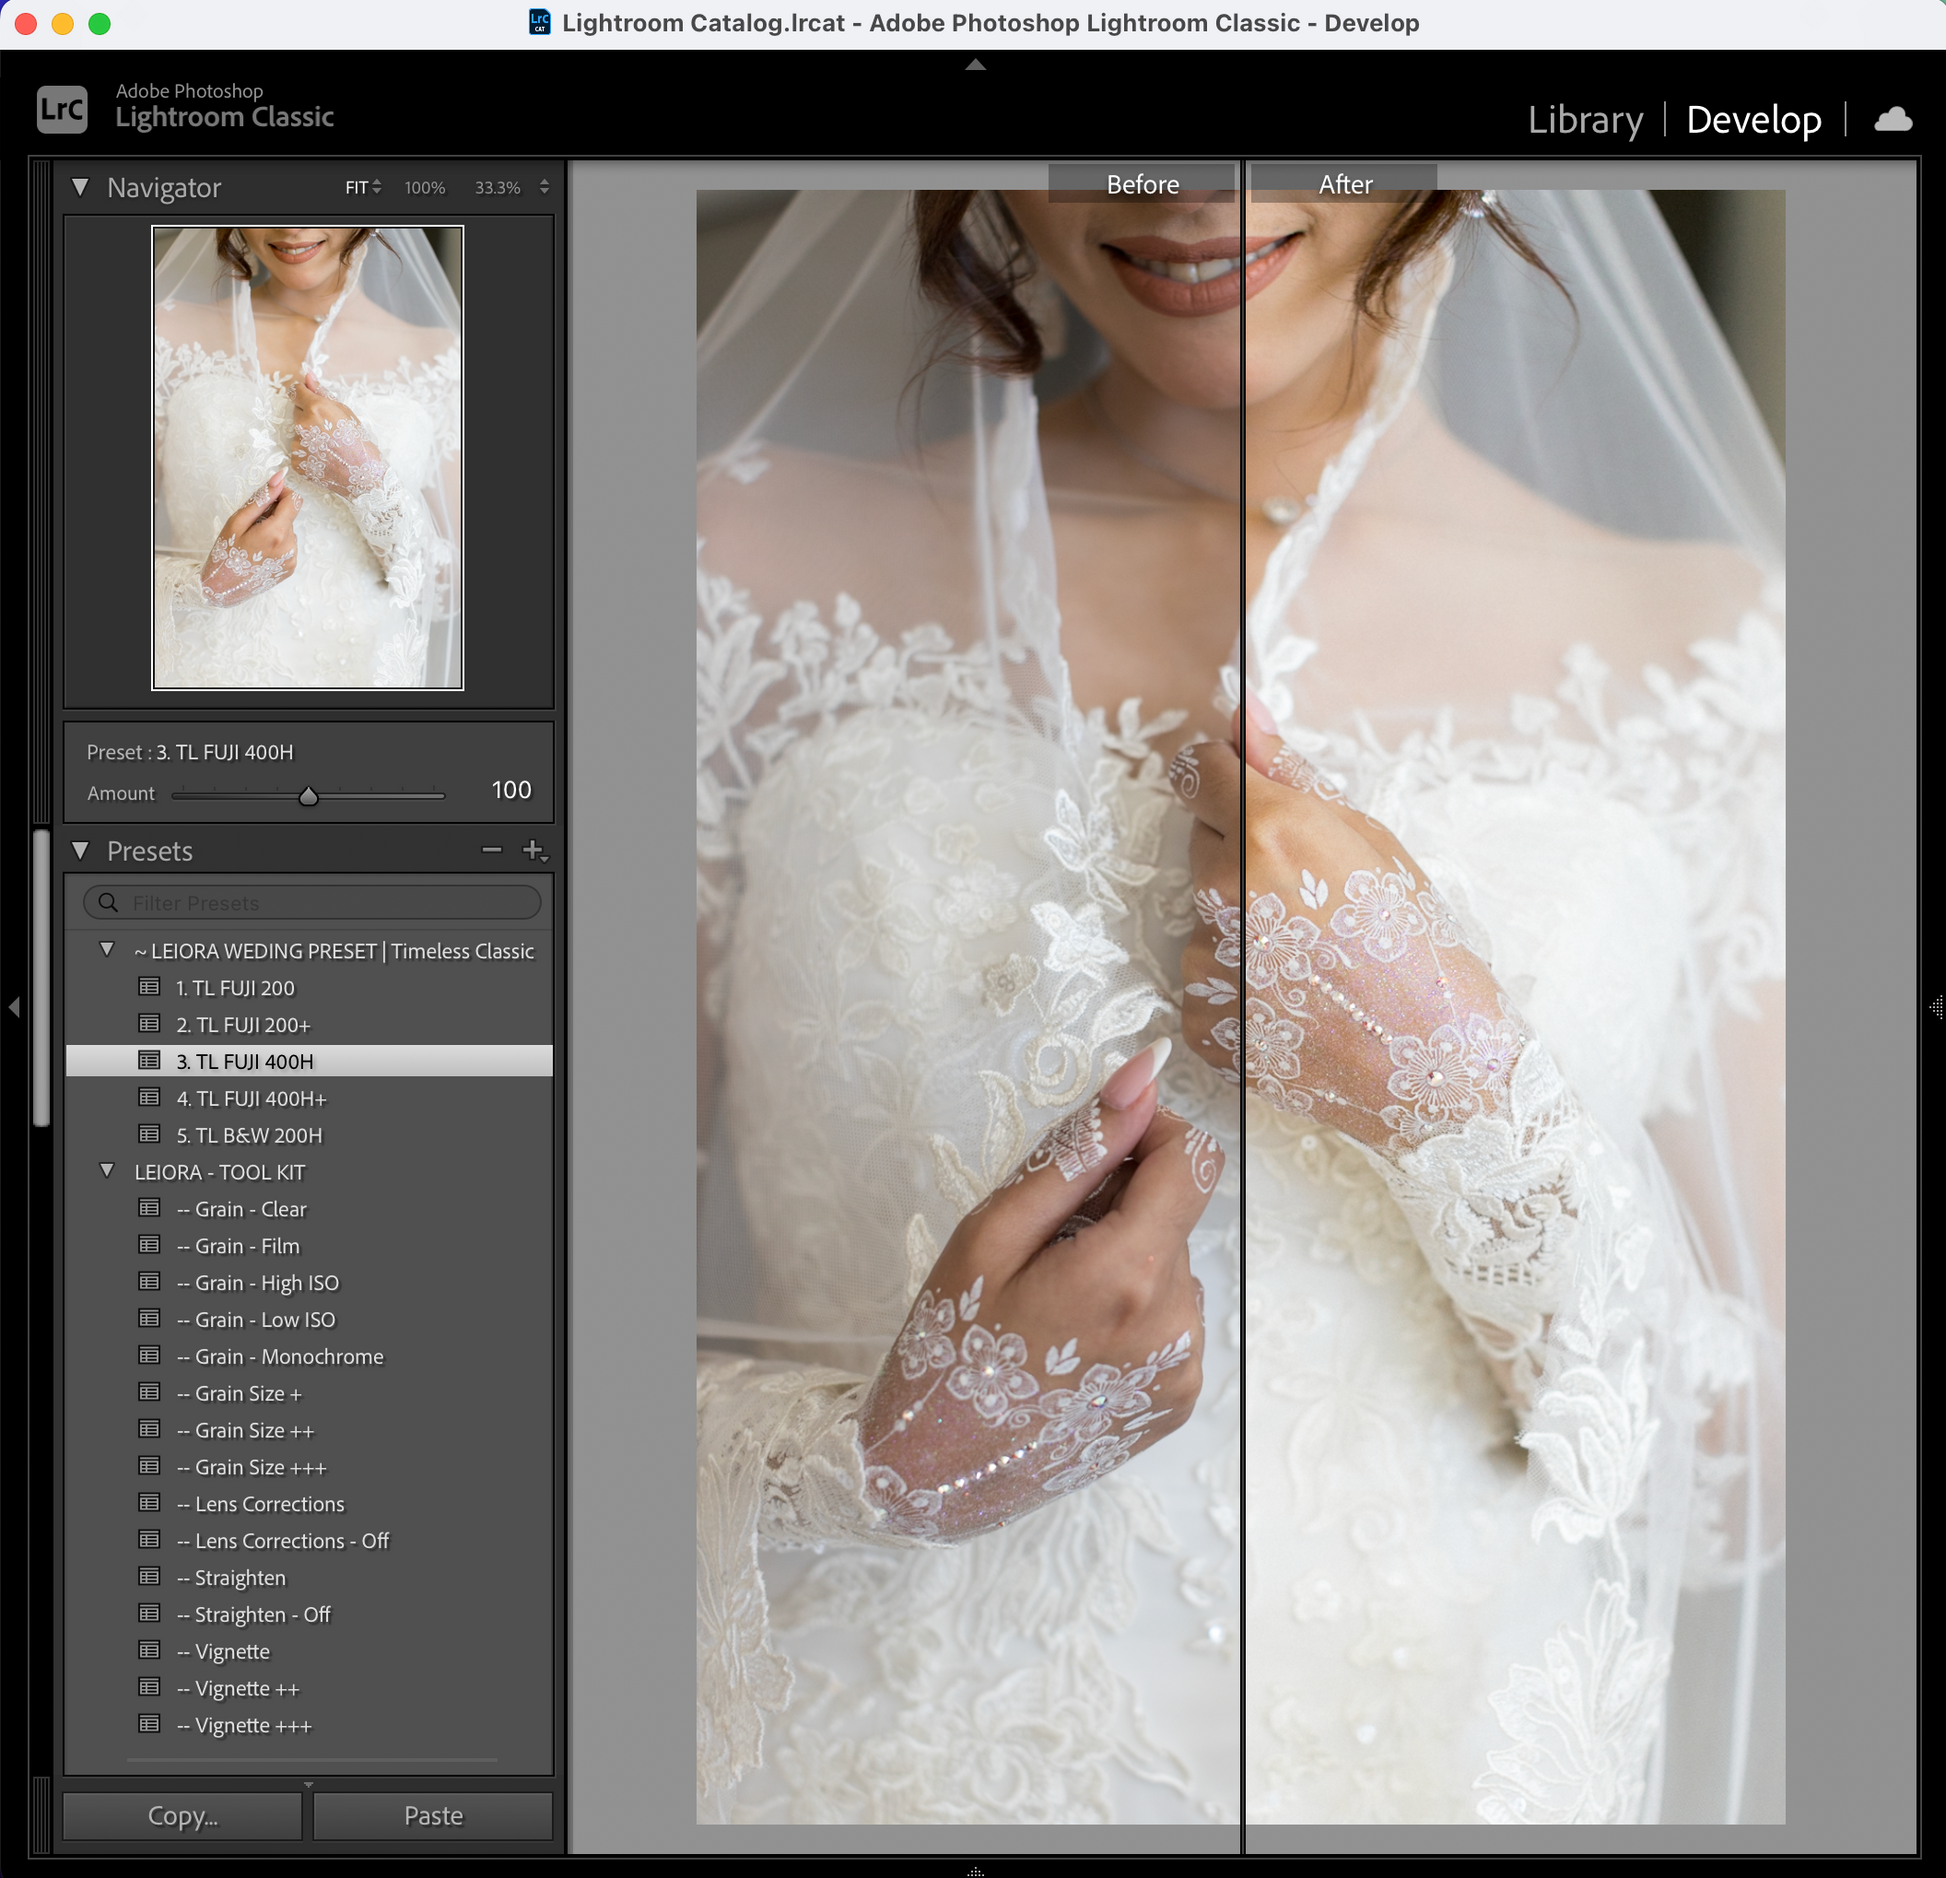Click the plus icon to create preset
Viewport: 1946px width, 1878px height.
[534, 850]
